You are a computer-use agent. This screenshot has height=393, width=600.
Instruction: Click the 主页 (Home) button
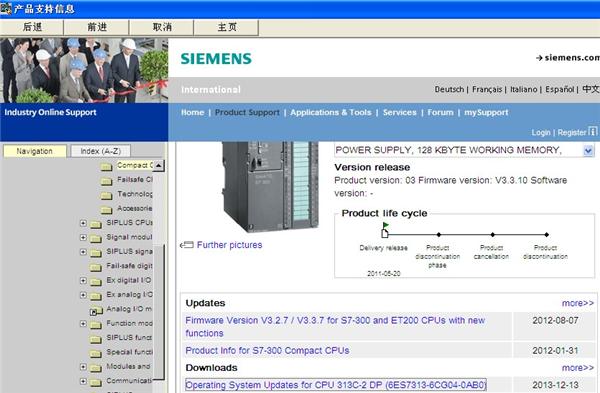[227, 27]
